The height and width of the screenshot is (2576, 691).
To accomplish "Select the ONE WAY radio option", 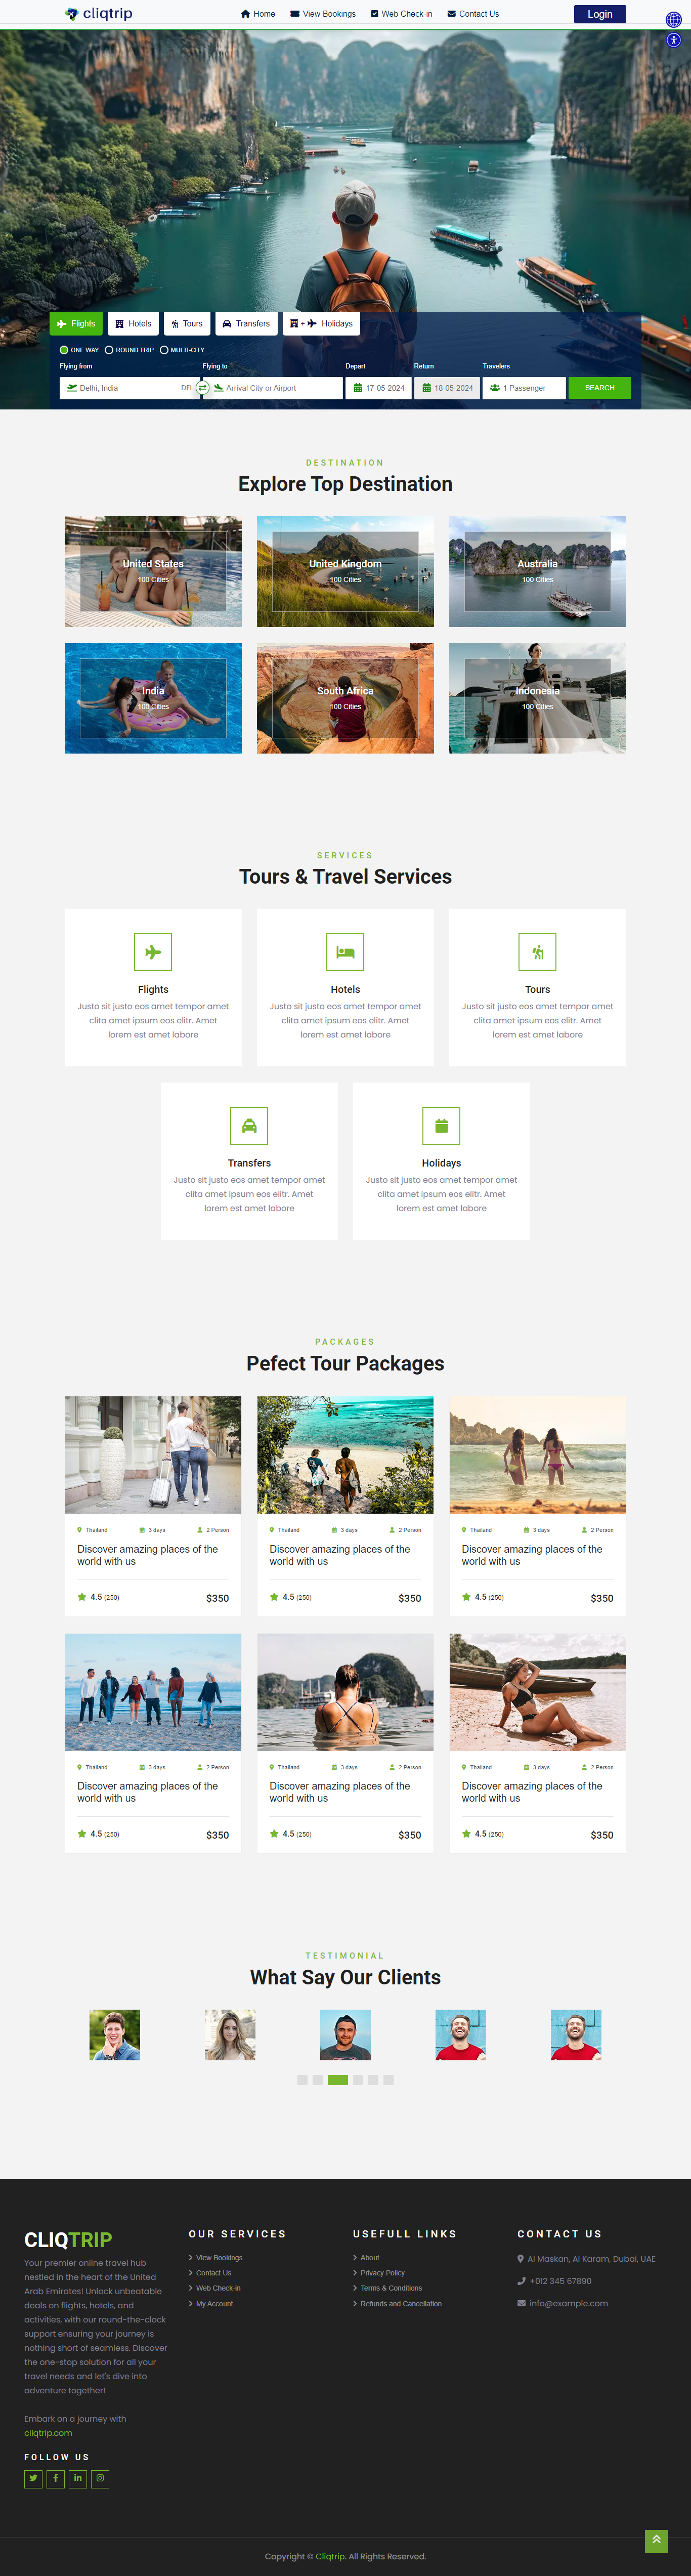I will coord(79,350).
